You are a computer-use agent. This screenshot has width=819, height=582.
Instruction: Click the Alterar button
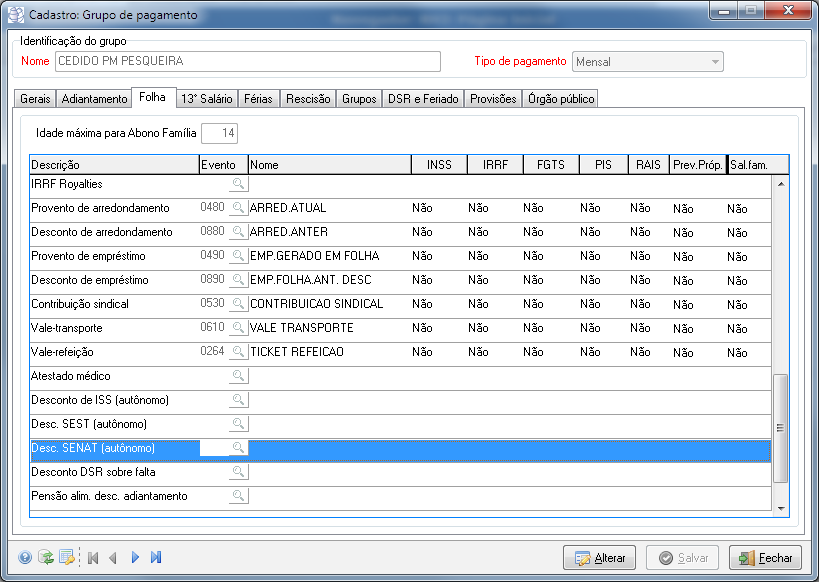(x=599, y=558)
